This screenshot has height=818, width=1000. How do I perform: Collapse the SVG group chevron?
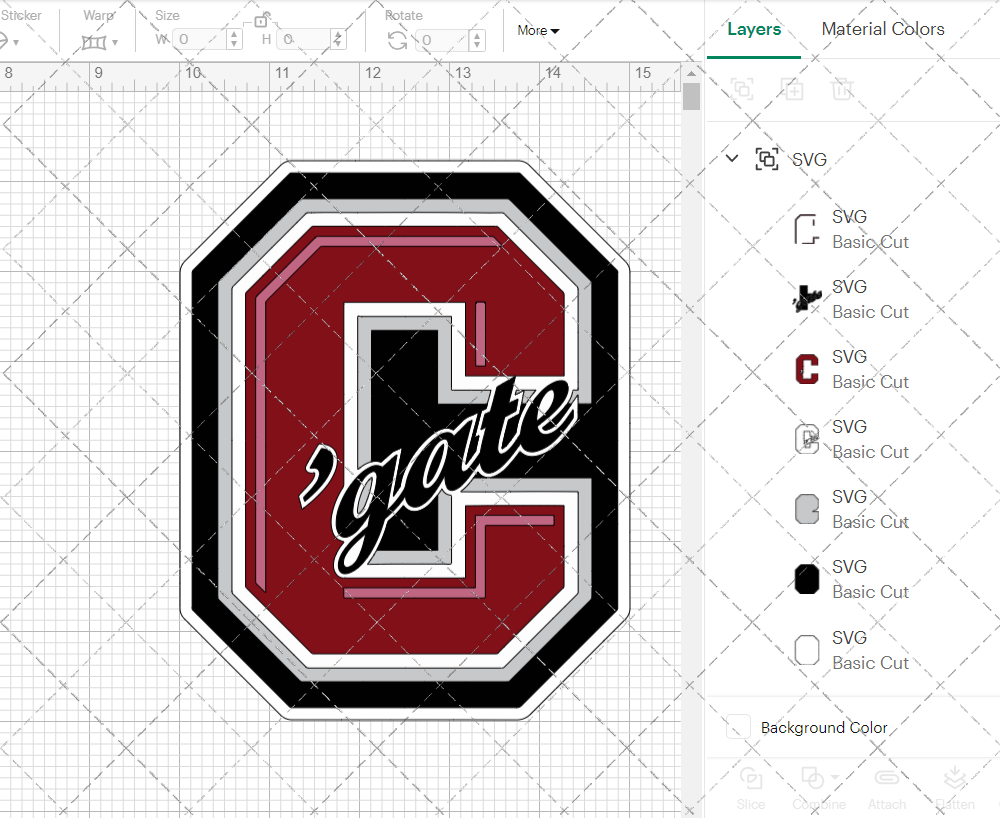(732, 158)
